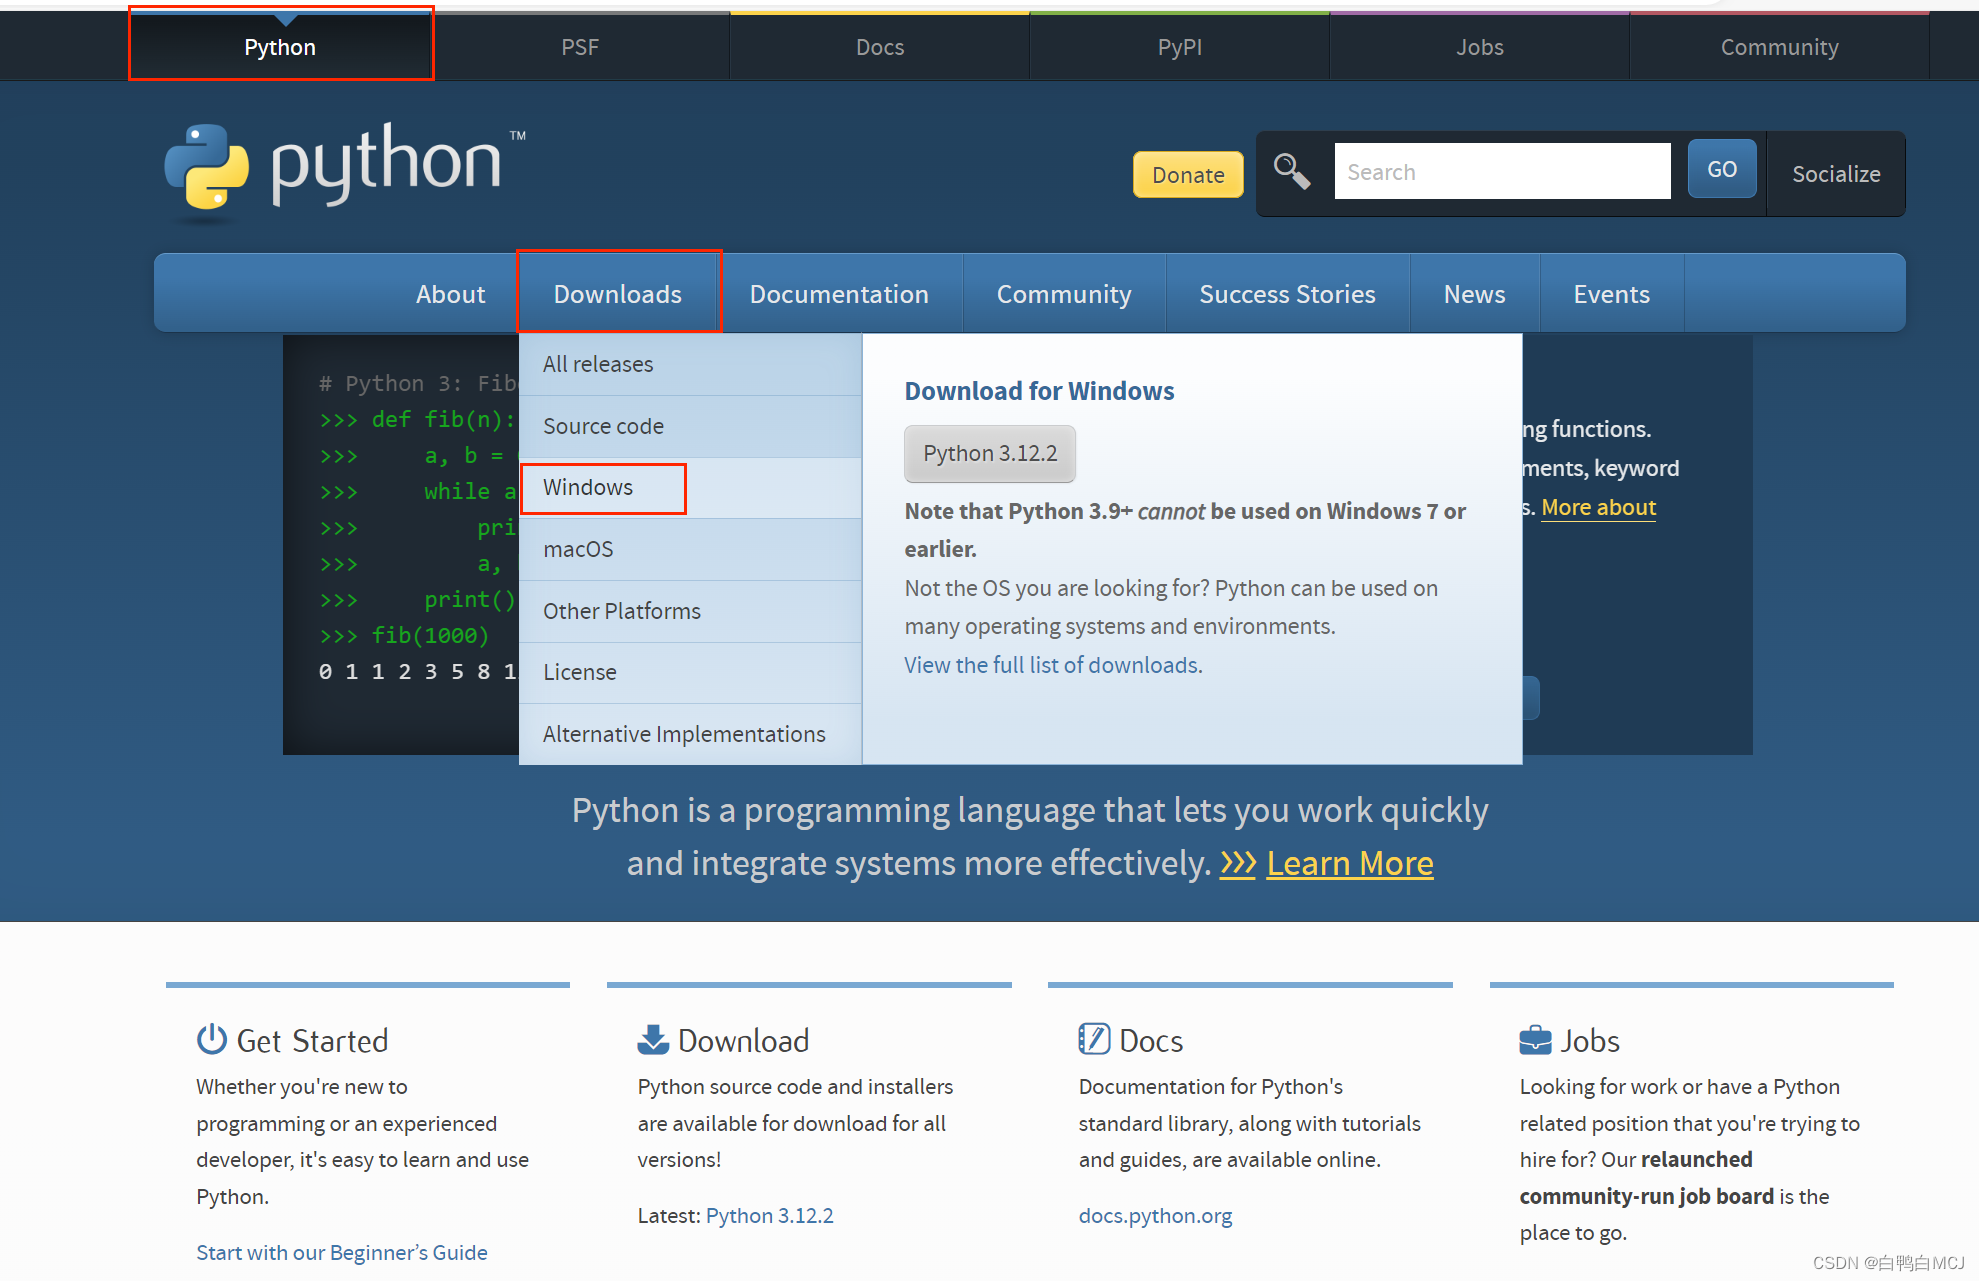Open the Community navigation dropdown
The height and width of the screenshot is (1281, 1979).
pos(1063,293)
